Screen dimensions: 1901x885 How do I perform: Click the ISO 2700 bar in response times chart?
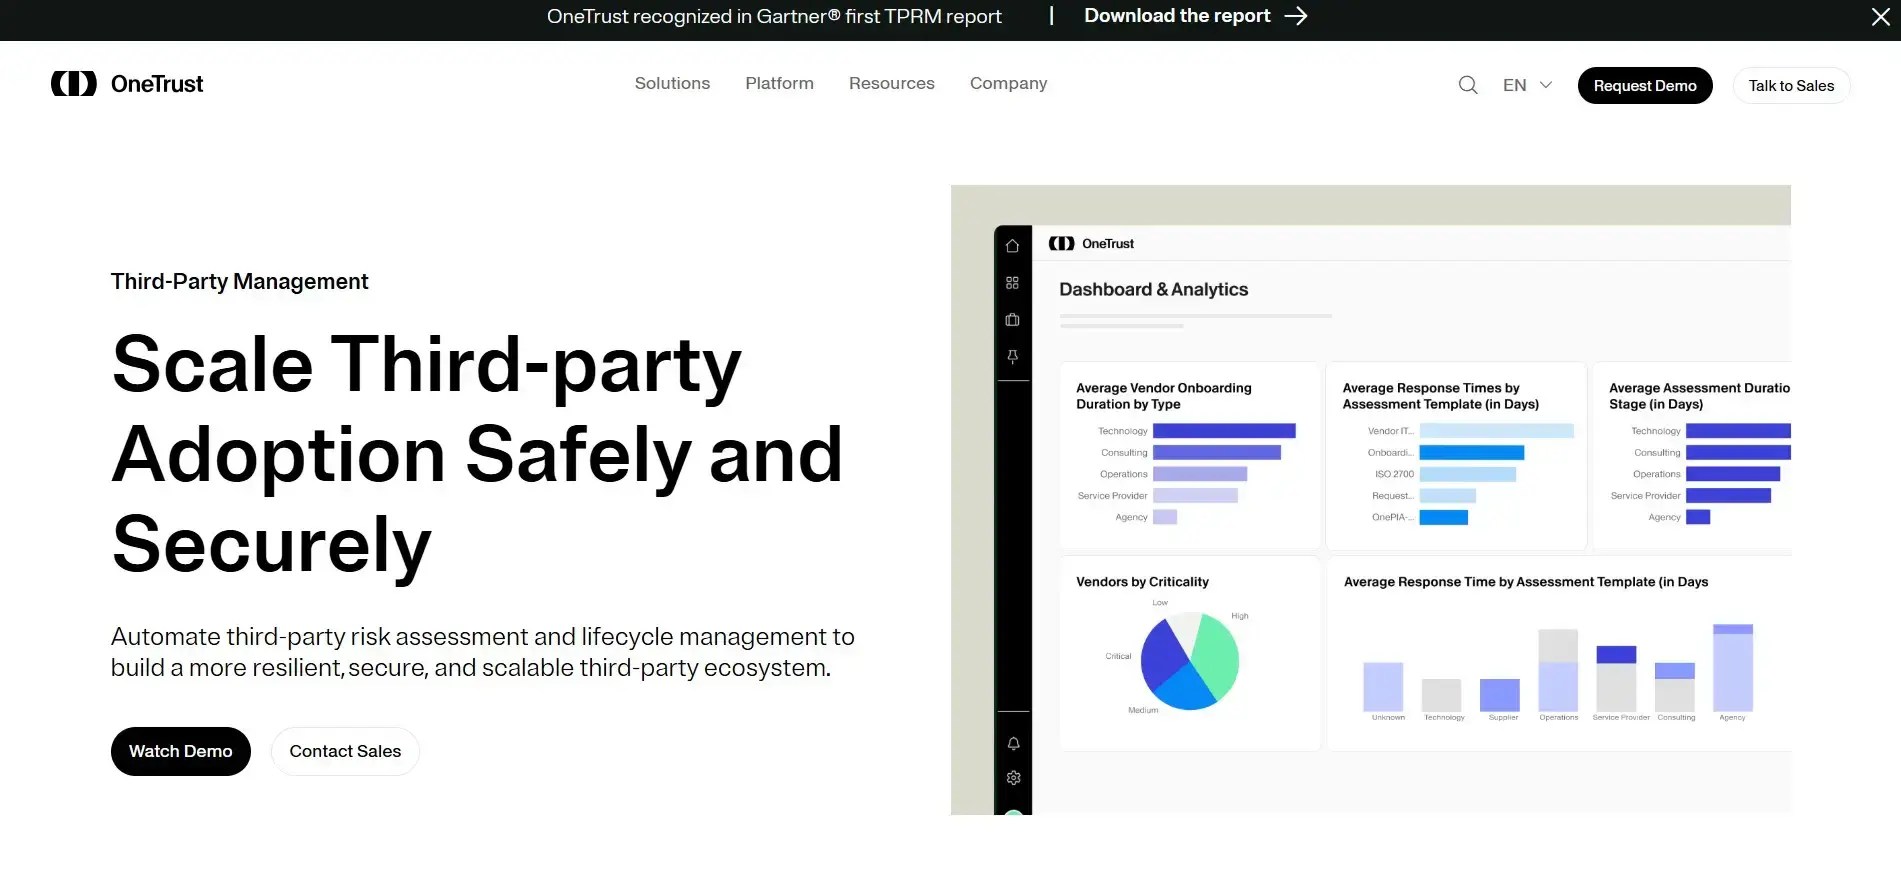point(1468,474)
